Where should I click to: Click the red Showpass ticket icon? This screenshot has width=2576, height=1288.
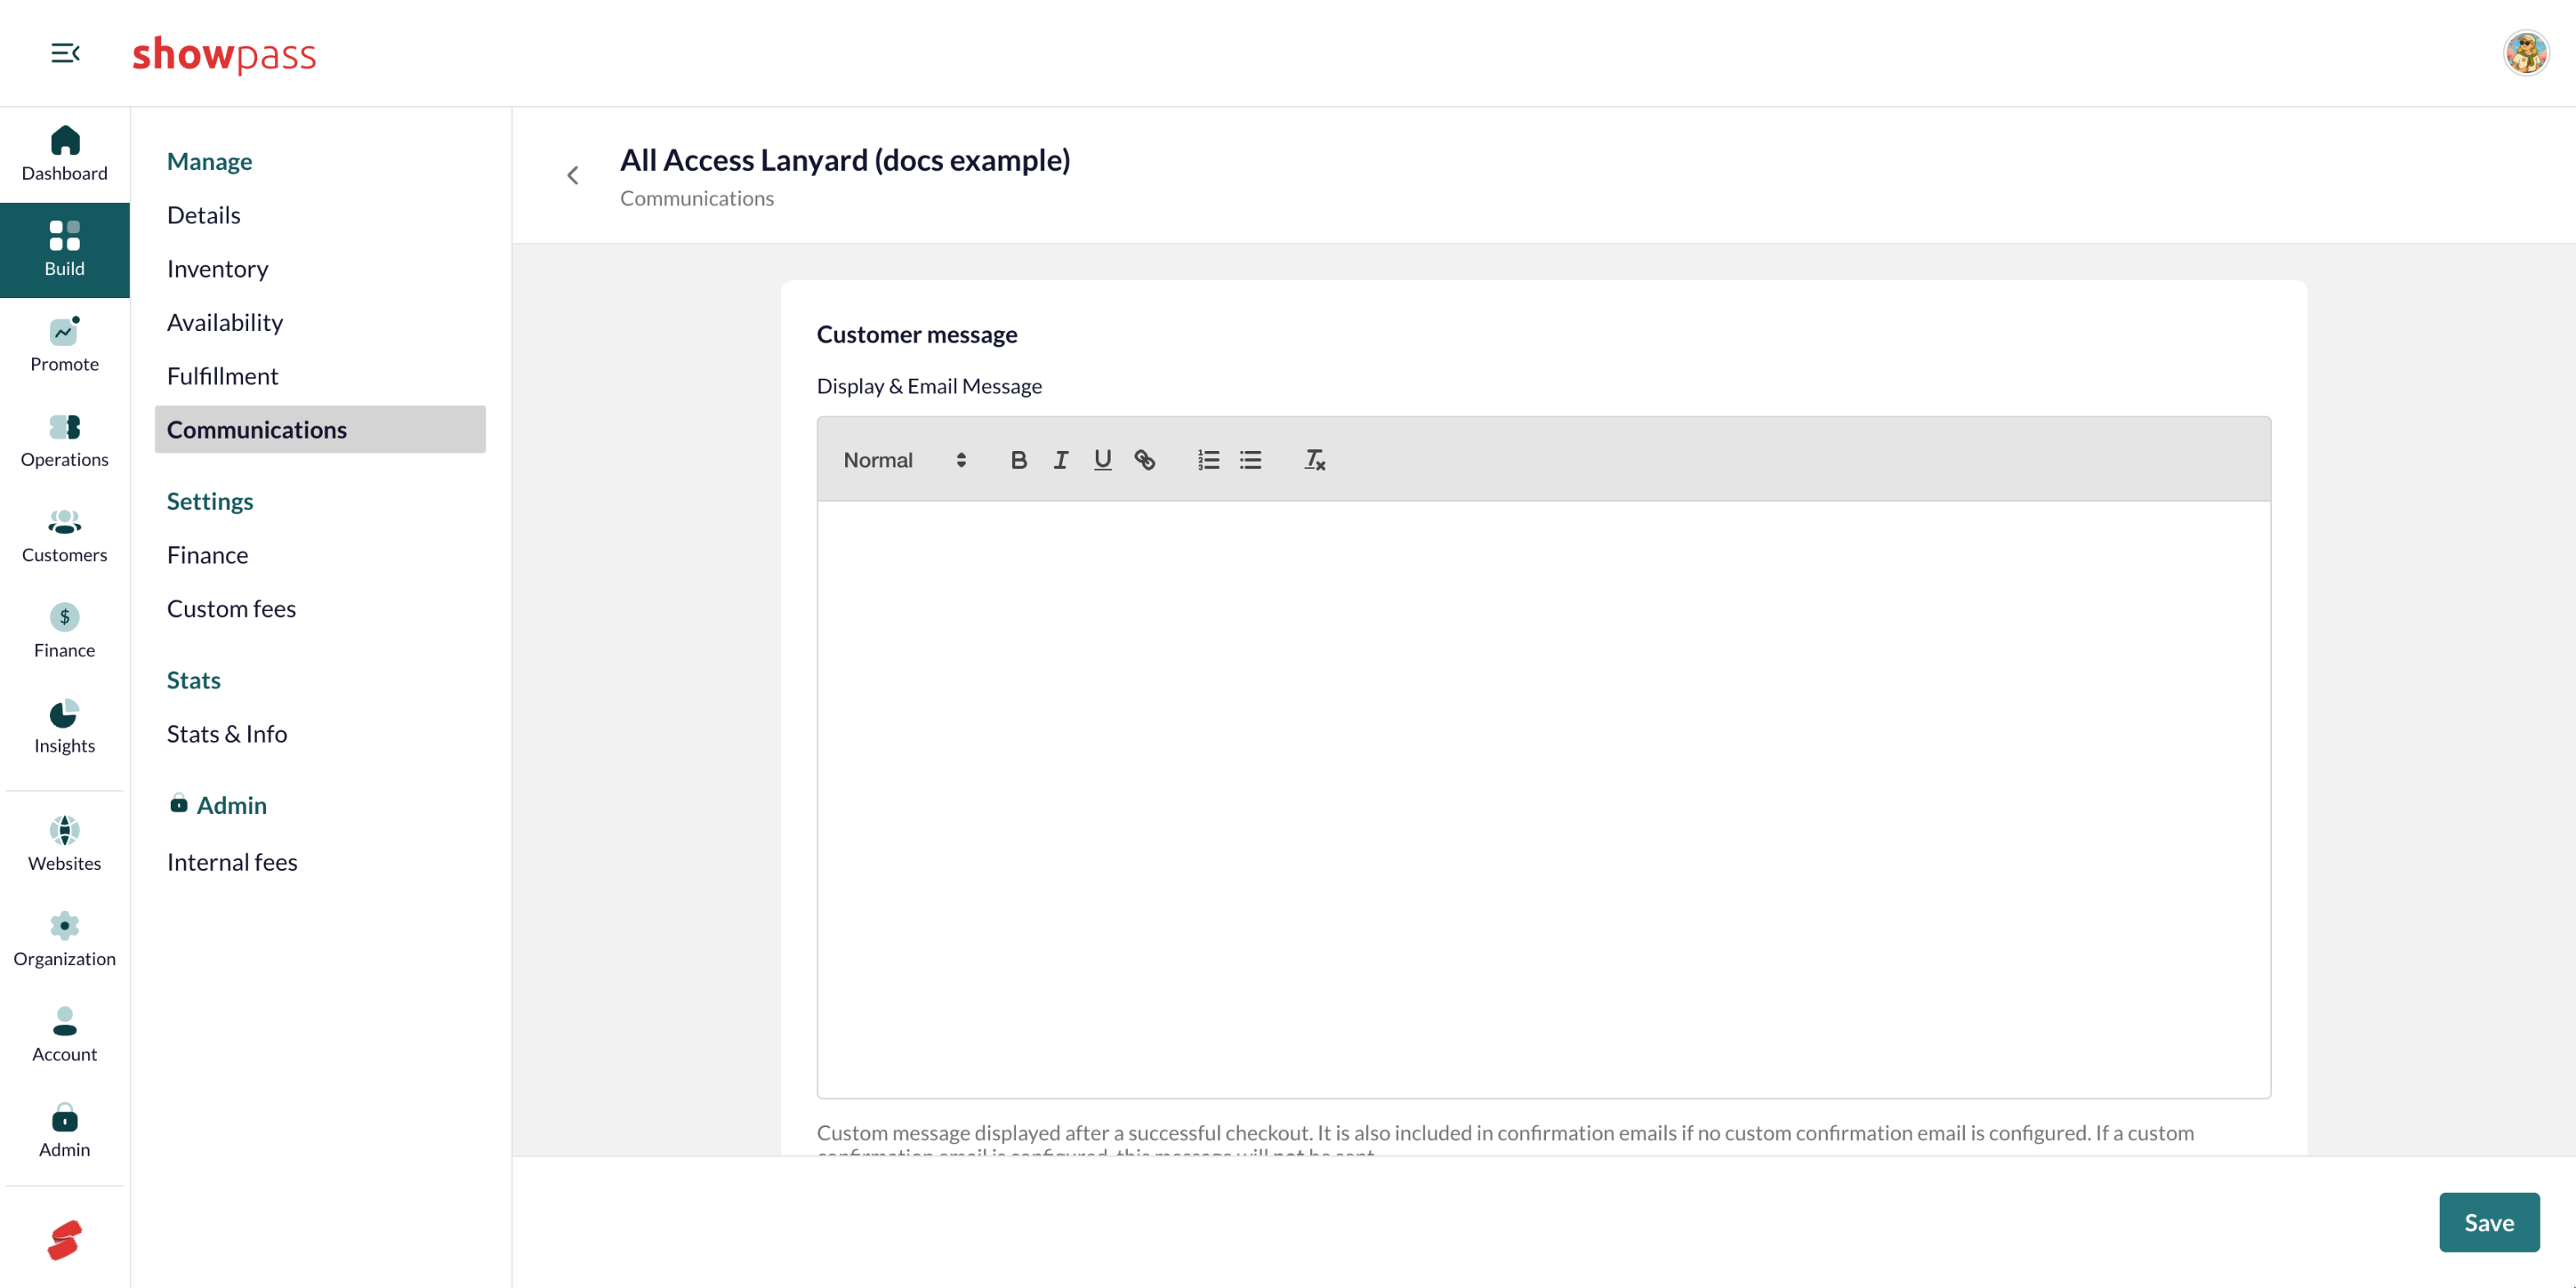click(x=65, y=1240)
